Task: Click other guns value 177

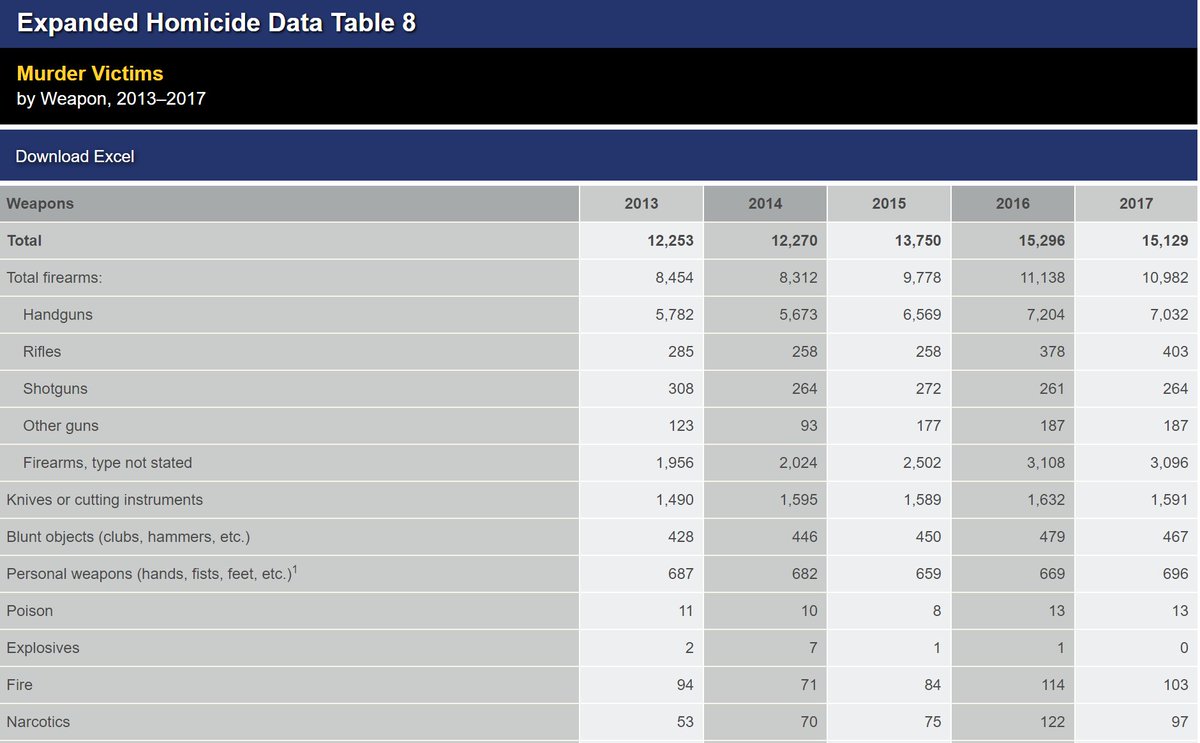Action: pos(929,425)
